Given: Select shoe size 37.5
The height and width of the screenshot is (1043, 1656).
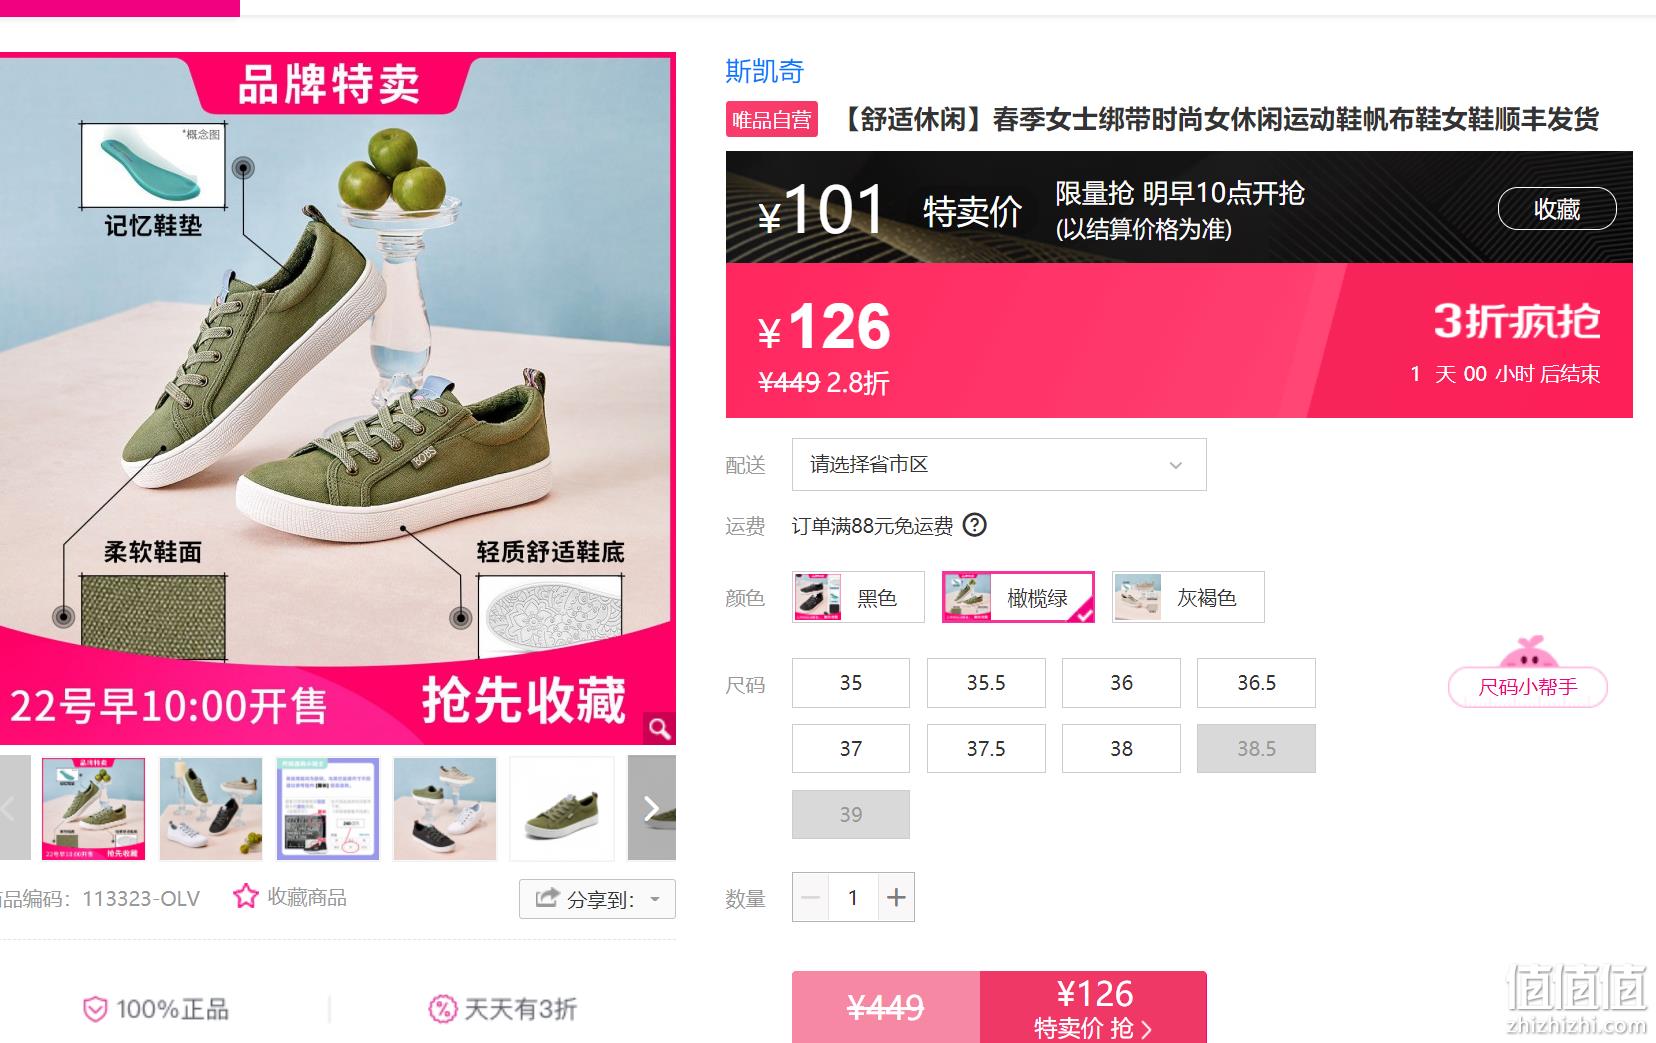Looking at the screenshot, I should [x=986, y=749].
